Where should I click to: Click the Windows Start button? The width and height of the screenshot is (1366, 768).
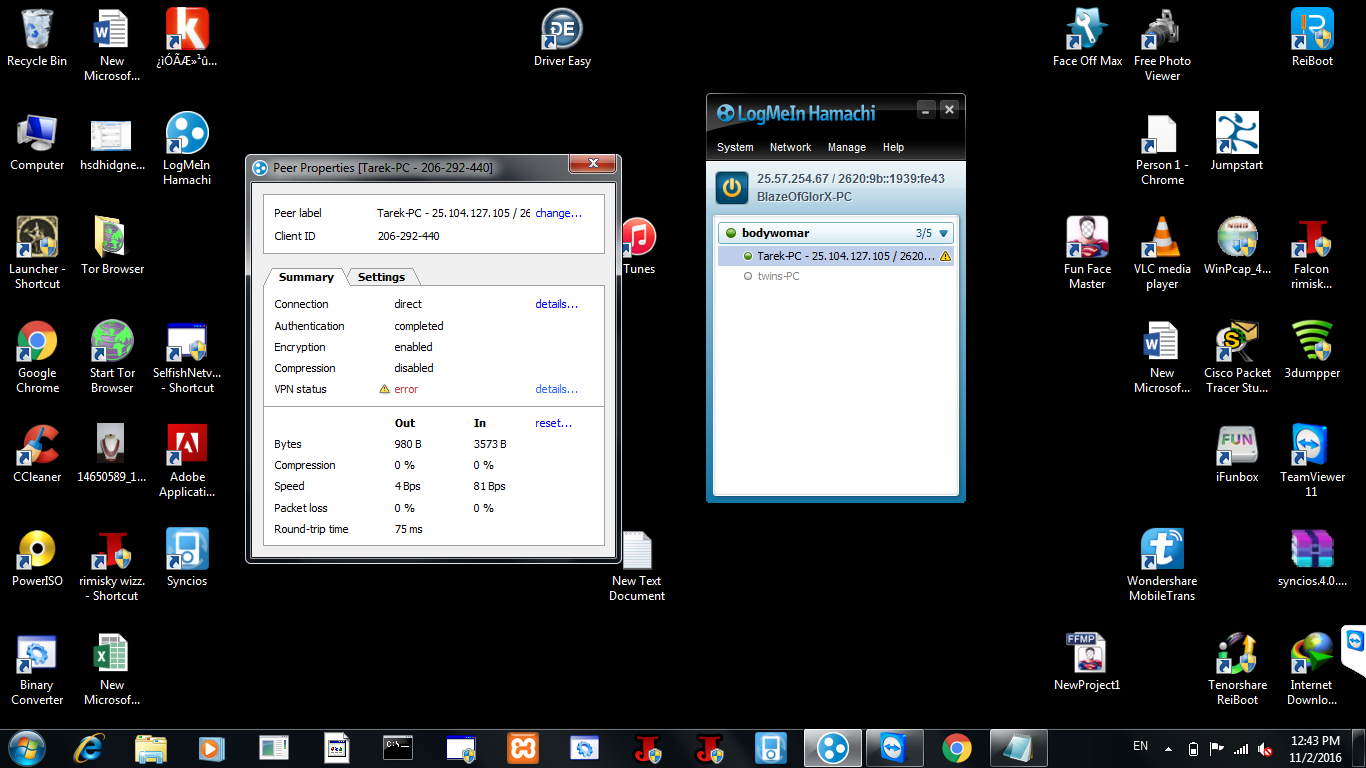(27, 747)
